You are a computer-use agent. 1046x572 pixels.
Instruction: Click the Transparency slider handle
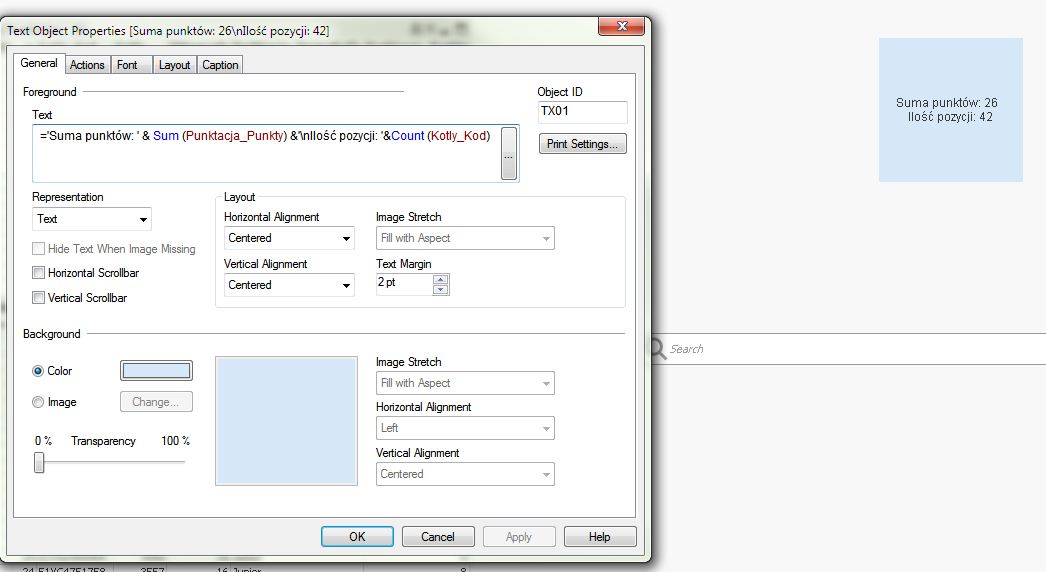[39, 462]
